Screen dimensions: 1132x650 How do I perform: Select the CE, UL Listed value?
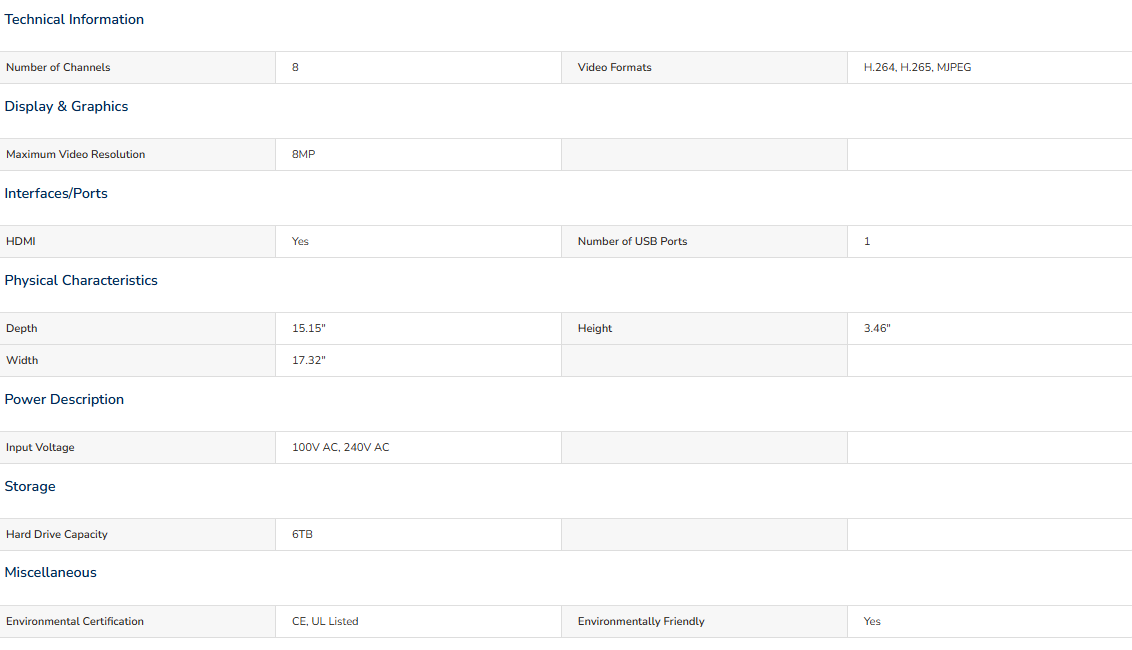[325, 621]
